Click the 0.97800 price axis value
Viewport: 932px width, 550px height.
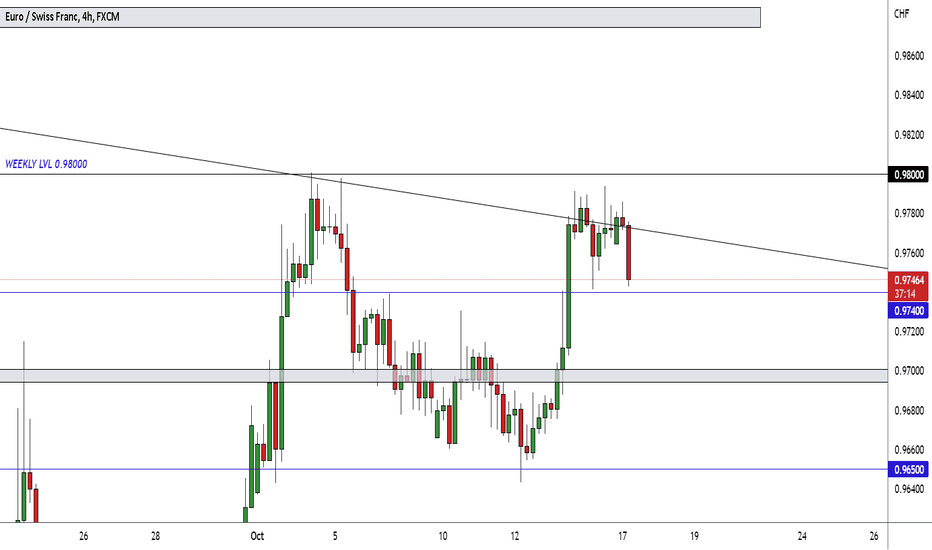909,213
